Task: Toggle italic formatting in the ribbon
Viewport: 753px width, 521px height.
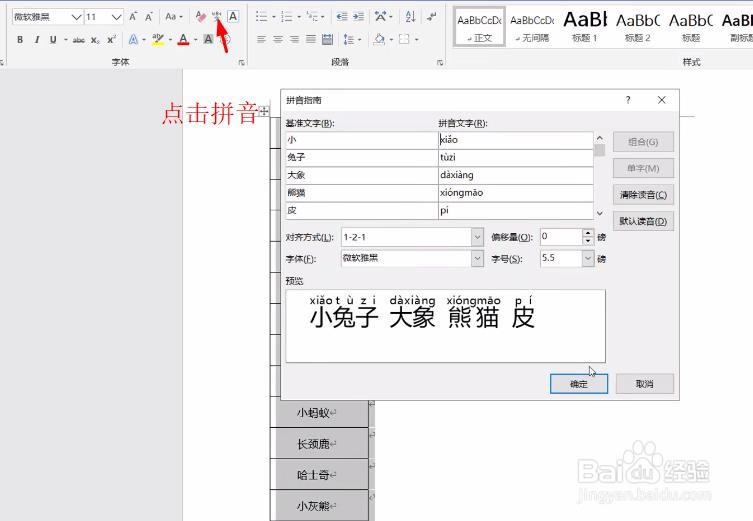Action: click(36, 39)
